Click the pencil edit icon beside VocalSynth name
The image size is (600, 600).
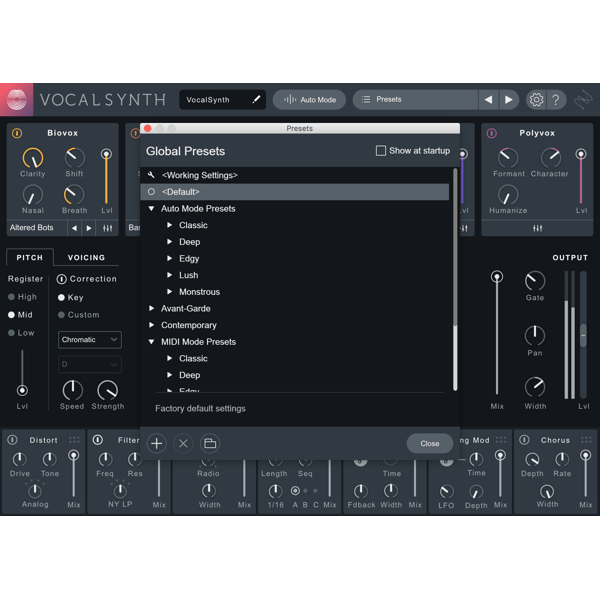pyautogui.click(x=256, y=99)
